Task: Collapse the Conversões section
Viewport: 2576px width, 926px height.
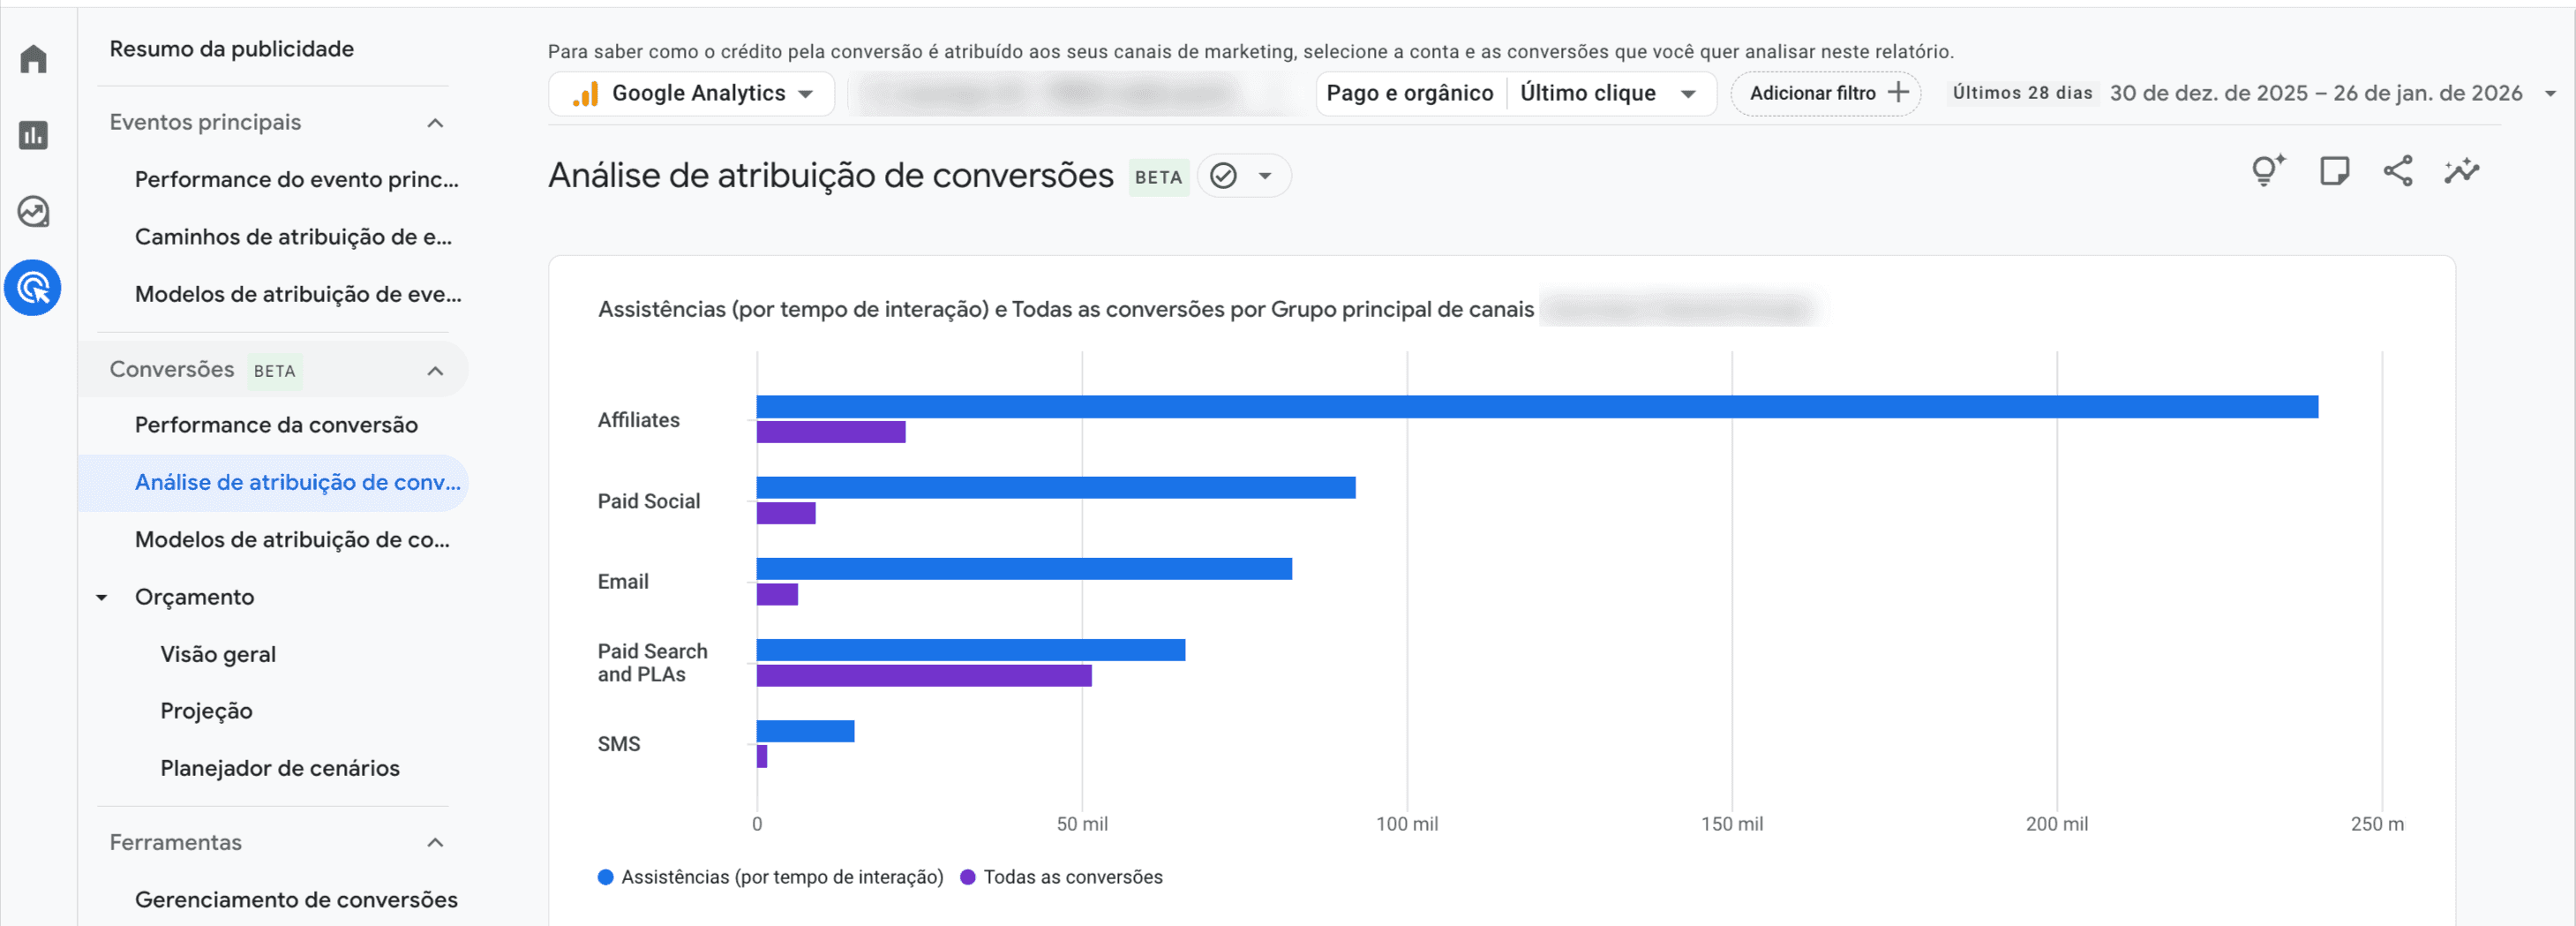Action: (x=434, y=369)
